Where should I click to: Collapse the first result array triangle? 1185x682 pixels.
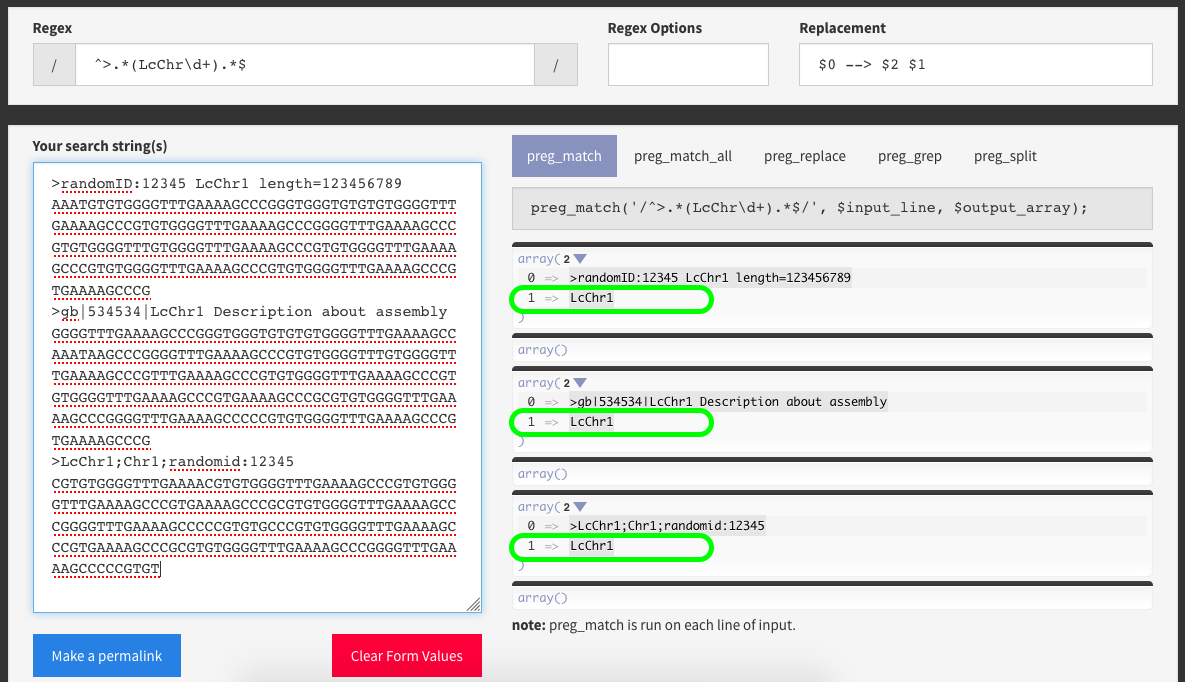pos(580,259)
